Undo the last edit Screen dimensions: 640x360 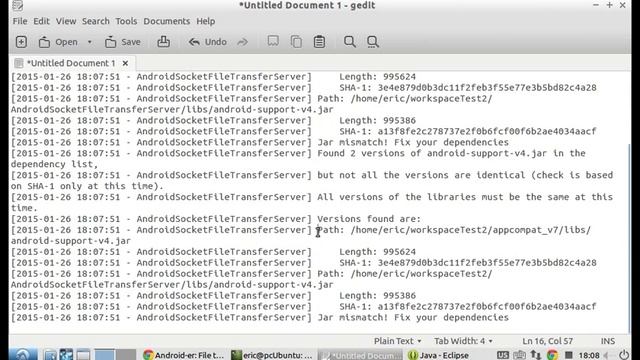click(207, 42)
